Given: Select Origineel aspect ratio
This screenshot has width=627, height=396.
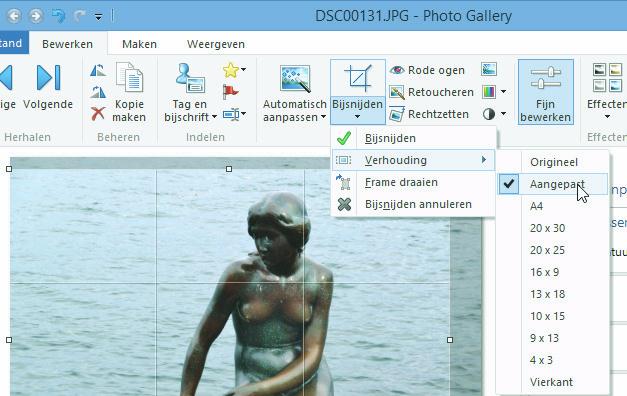Looking at the screenshot, I should coord(553,162).
